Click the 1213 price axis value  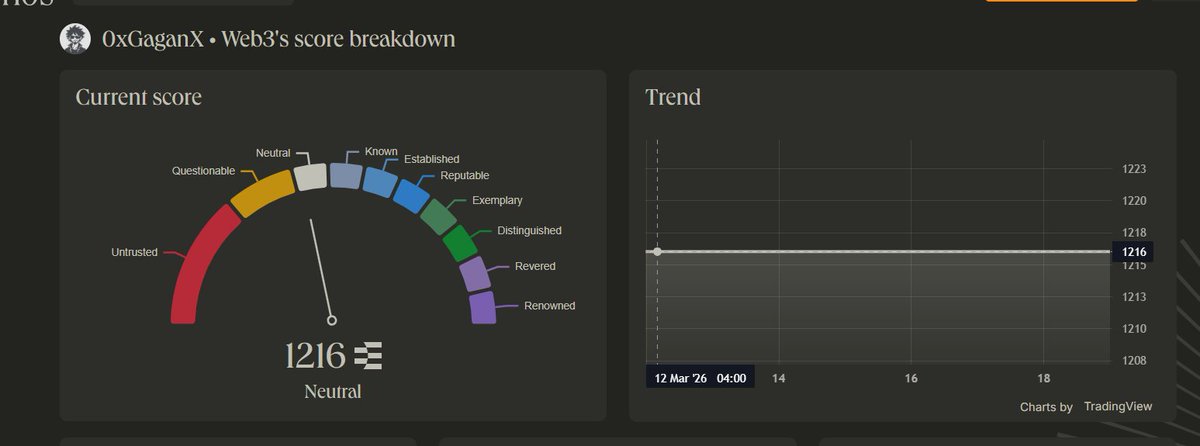tap(1133, 297)
